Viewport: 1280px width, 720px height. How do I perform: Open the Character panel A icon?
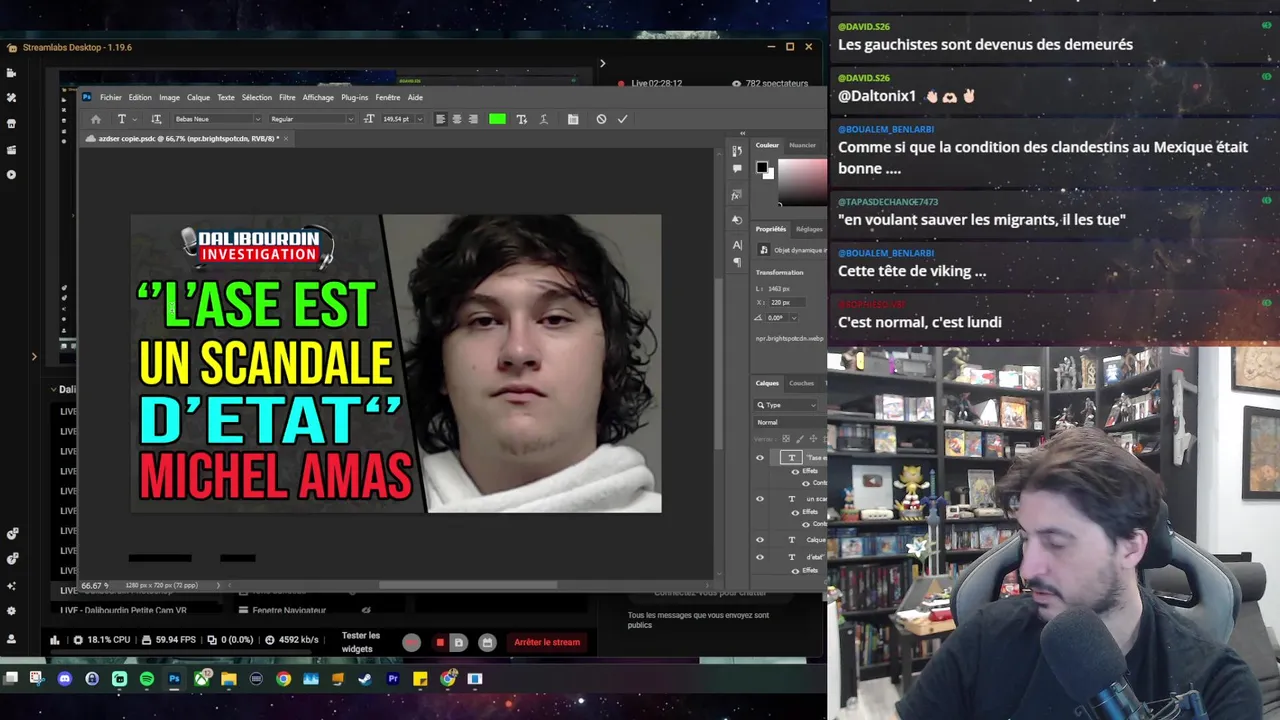tap(737, 244)
